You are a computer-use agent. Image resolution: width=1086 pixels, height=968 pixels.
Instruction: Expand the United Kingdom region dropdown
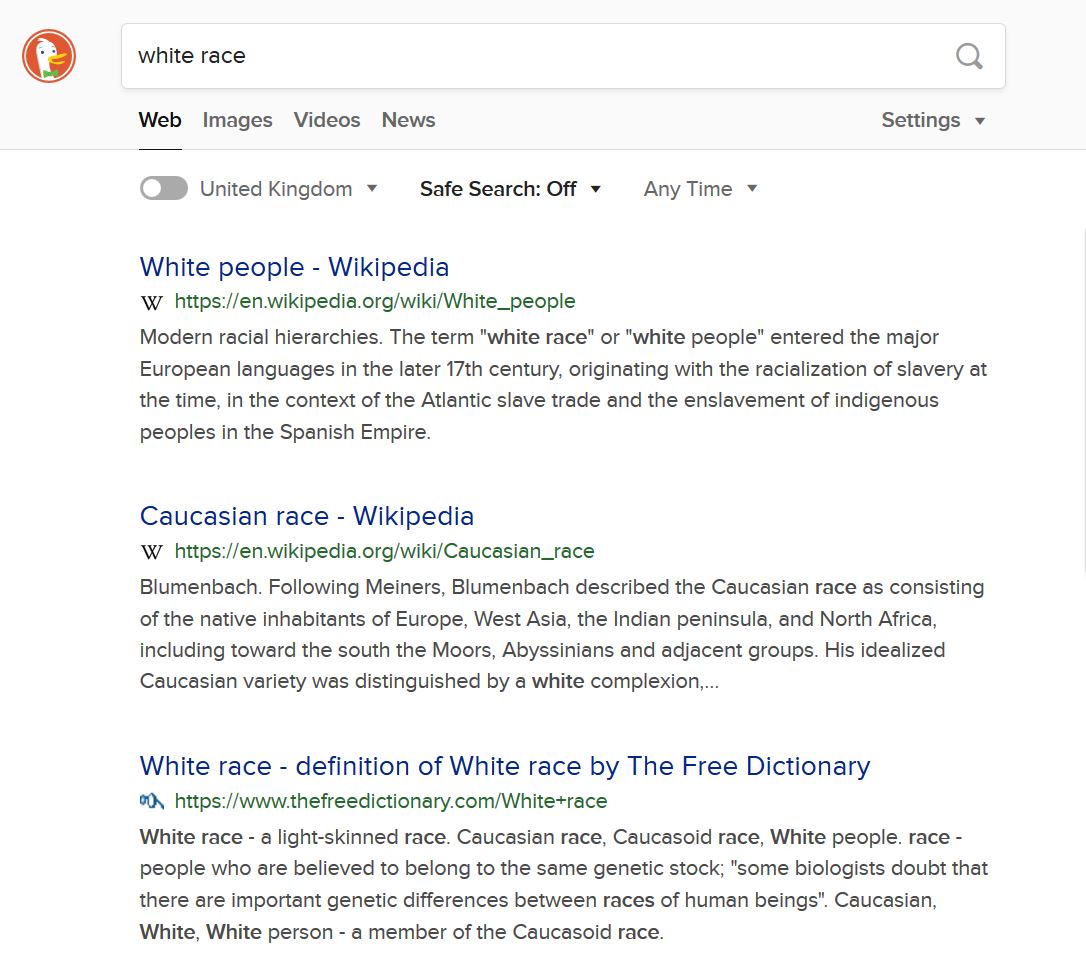point(288,189)
